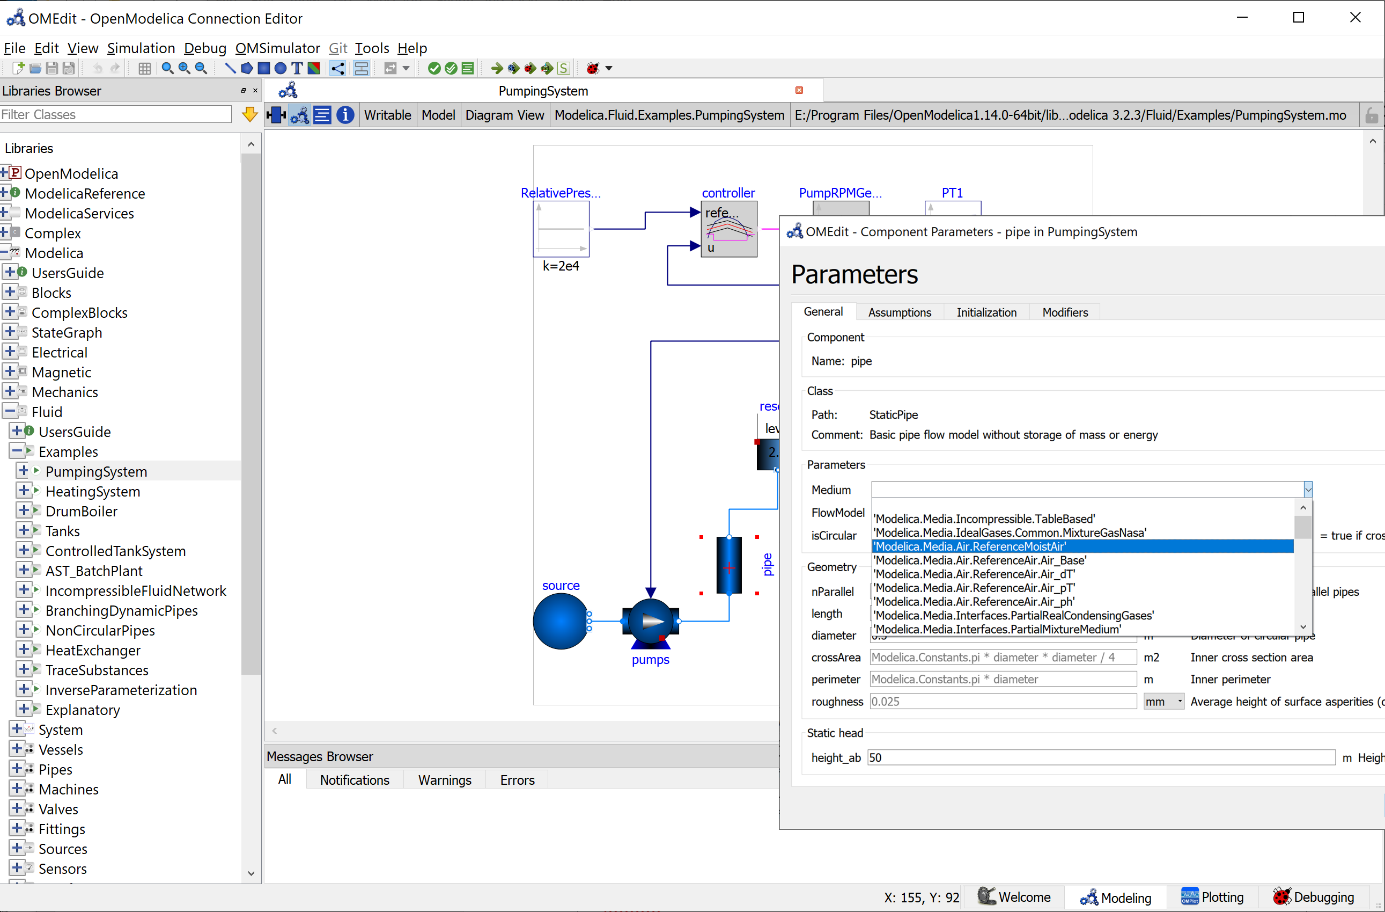Collapse the Fluid library tree node
The image size is (1385, 912).
[10, 411]
